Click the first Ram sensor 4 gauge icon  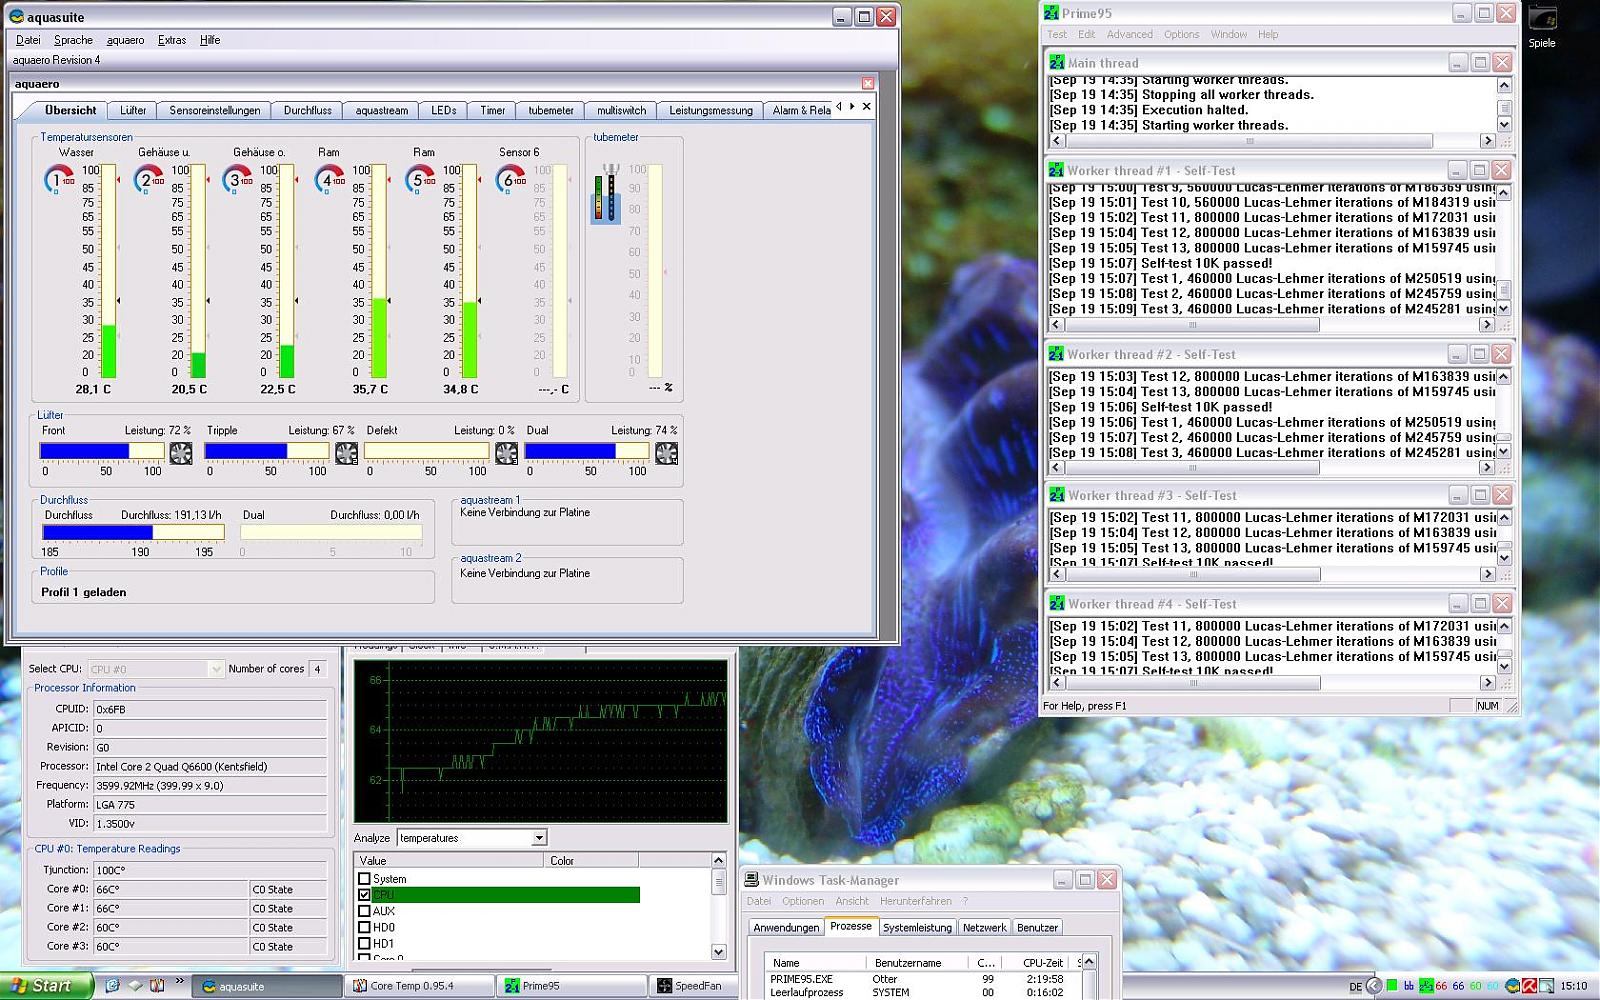(x=329, y=180)
